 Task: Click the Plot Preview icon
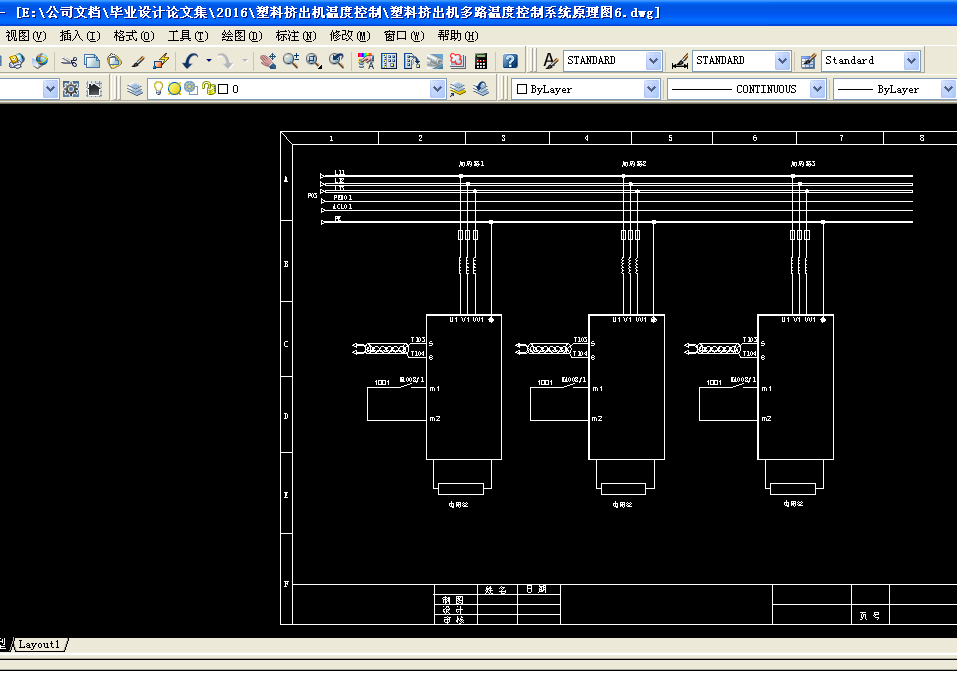(16, 60)
